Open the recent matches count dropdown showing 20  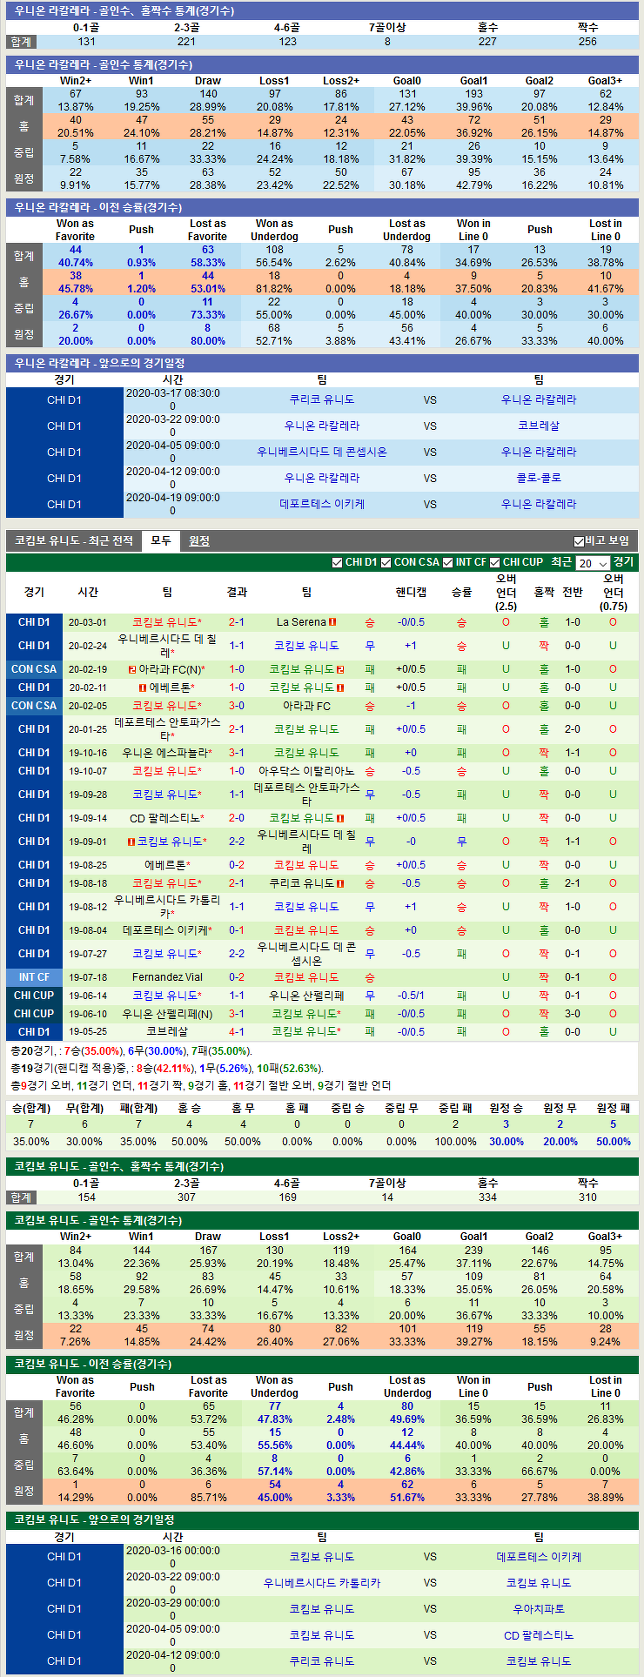[x=592, y=563]
